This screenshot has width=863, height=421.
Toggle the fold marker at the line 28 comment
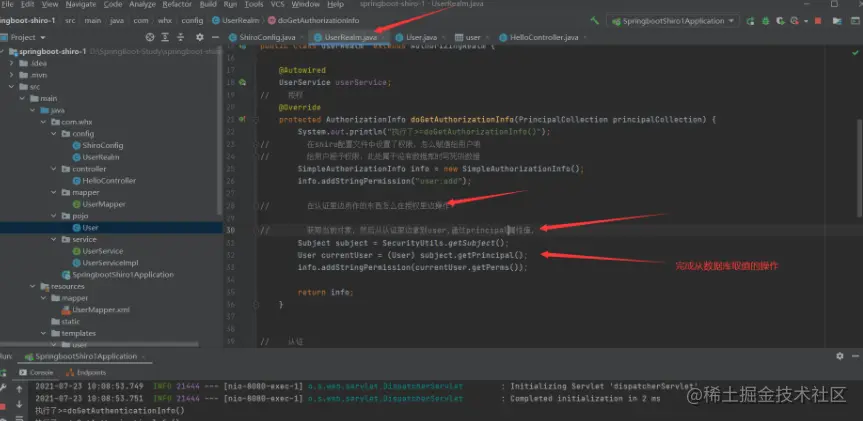pyautogui.click(x=256, y=206)
